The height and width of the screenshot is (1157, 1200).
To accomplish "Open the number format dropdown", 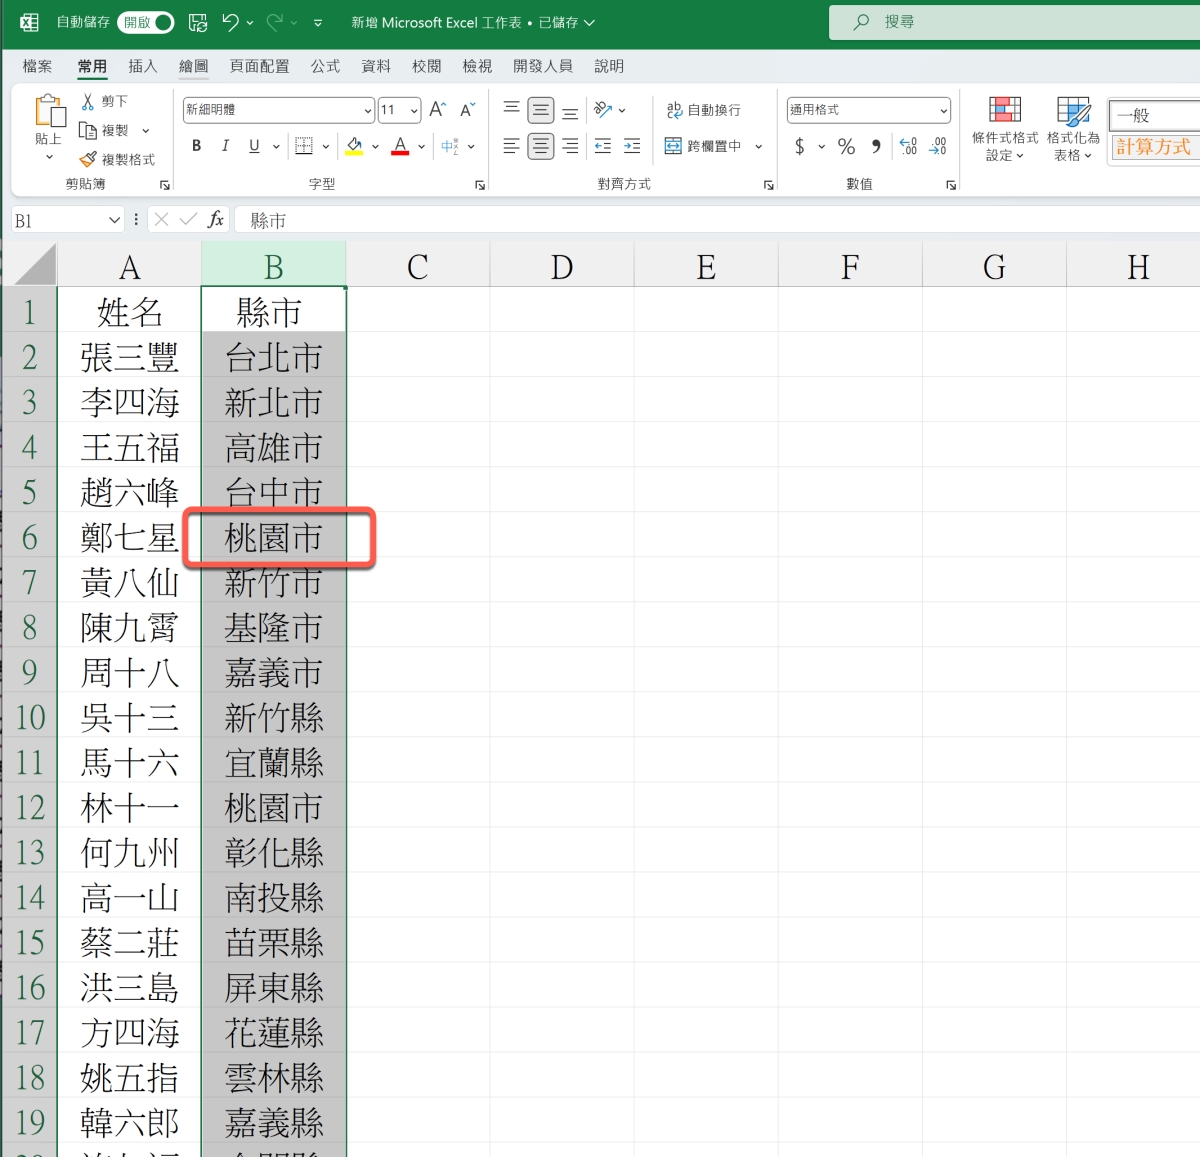I will point(943,110).
